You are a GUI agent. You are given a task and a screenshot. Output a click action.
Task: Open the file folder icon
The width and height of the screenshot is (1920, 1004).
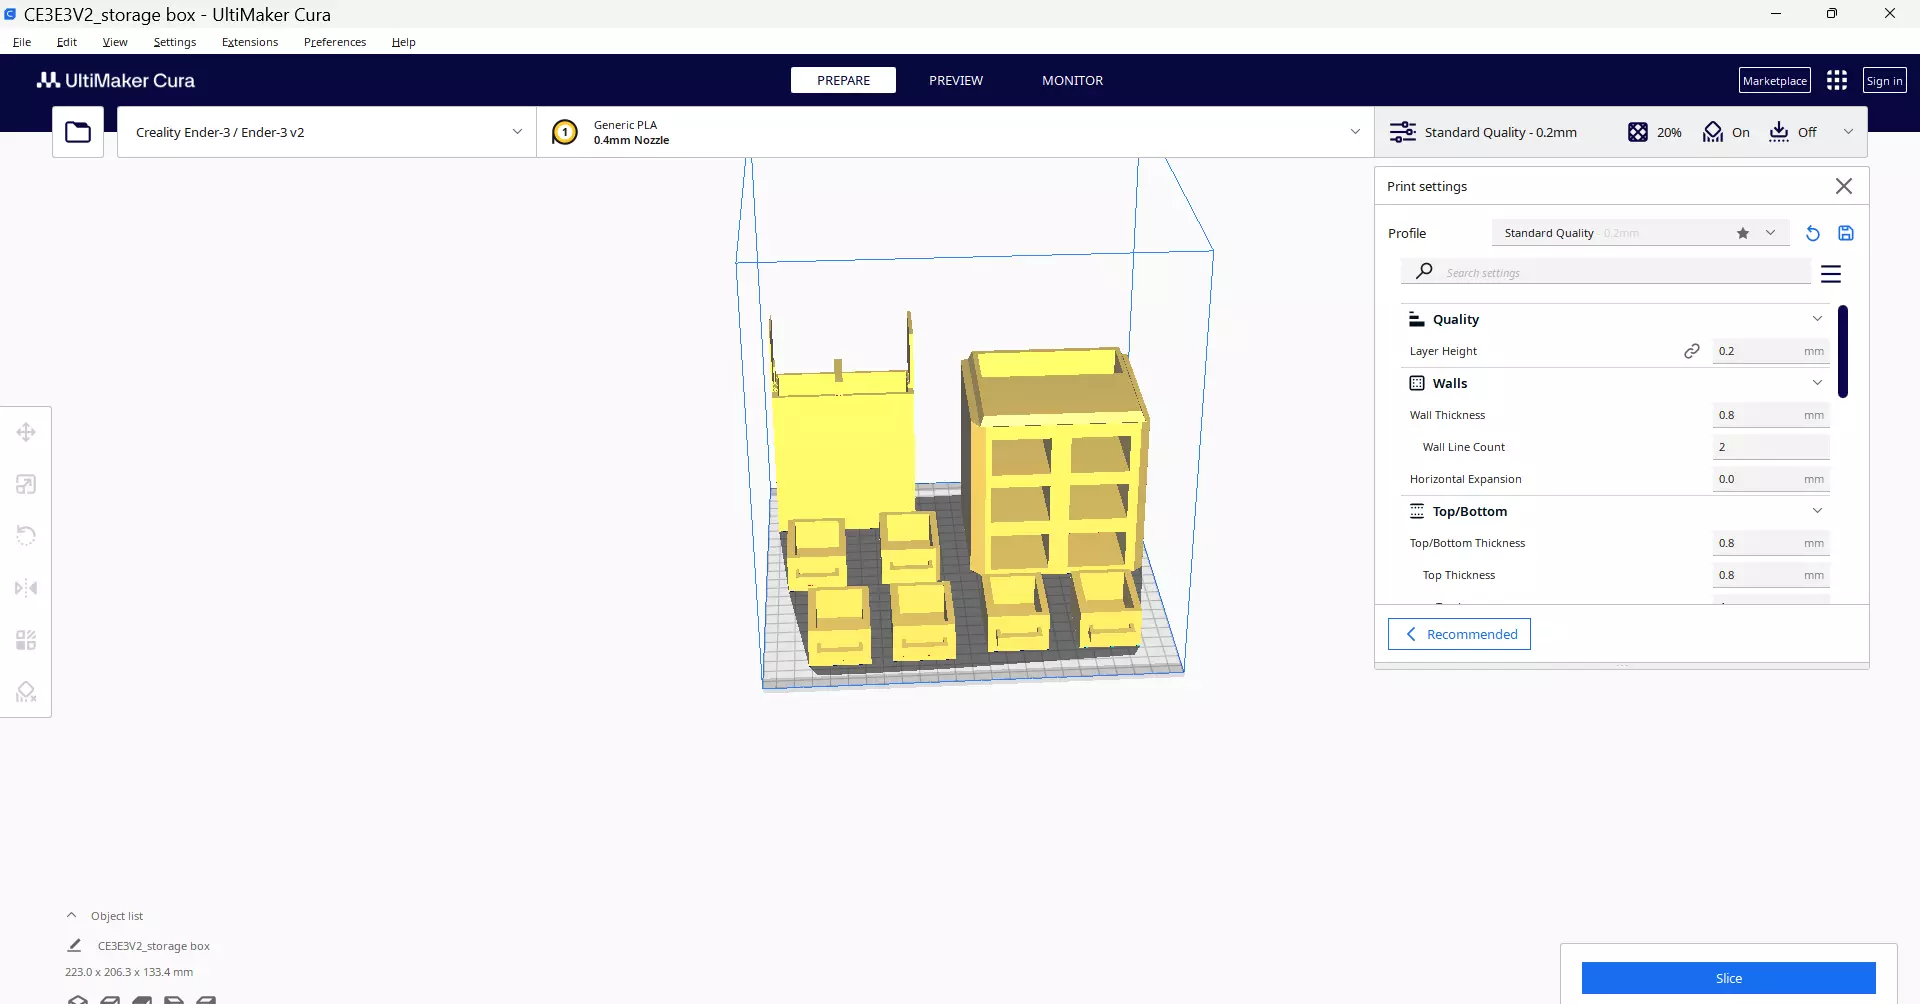click(x=78, y=132)
